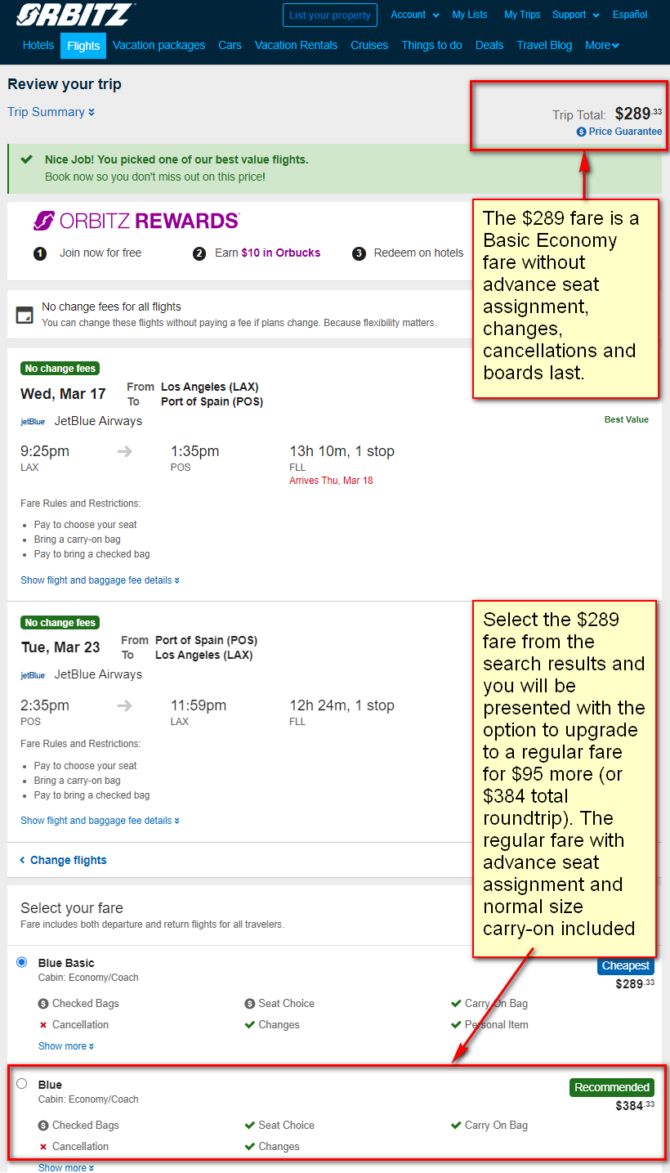This screenshot has width=670, height=1173.
Task: Click the Orbitz Rewards logo
Action: coord(136,221)
